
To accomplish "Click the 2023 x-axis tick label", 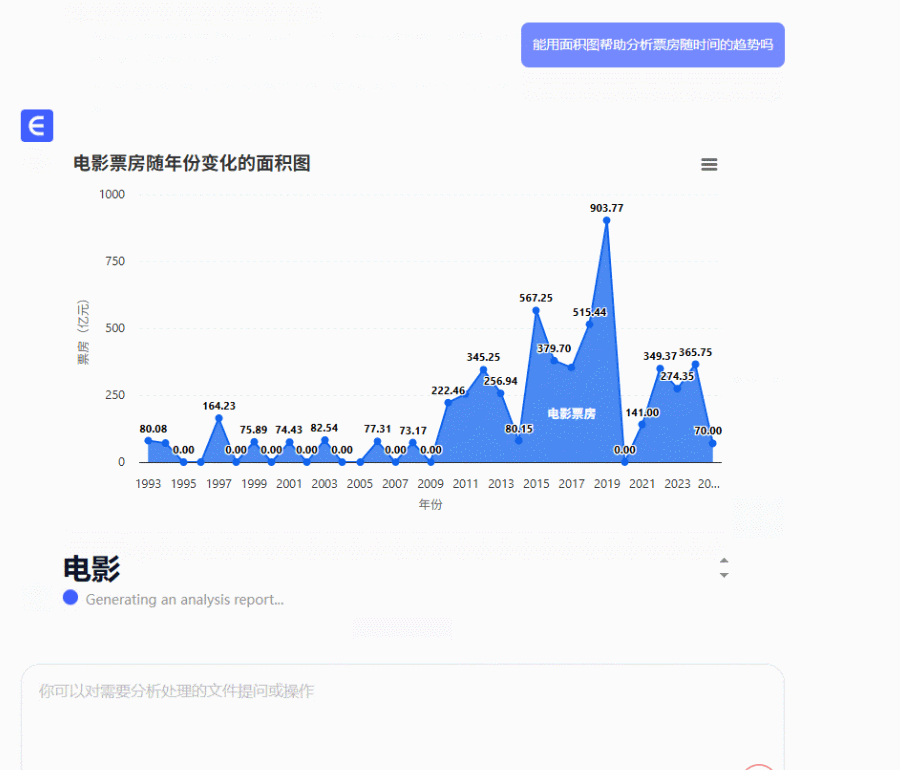I will [677, 484].
